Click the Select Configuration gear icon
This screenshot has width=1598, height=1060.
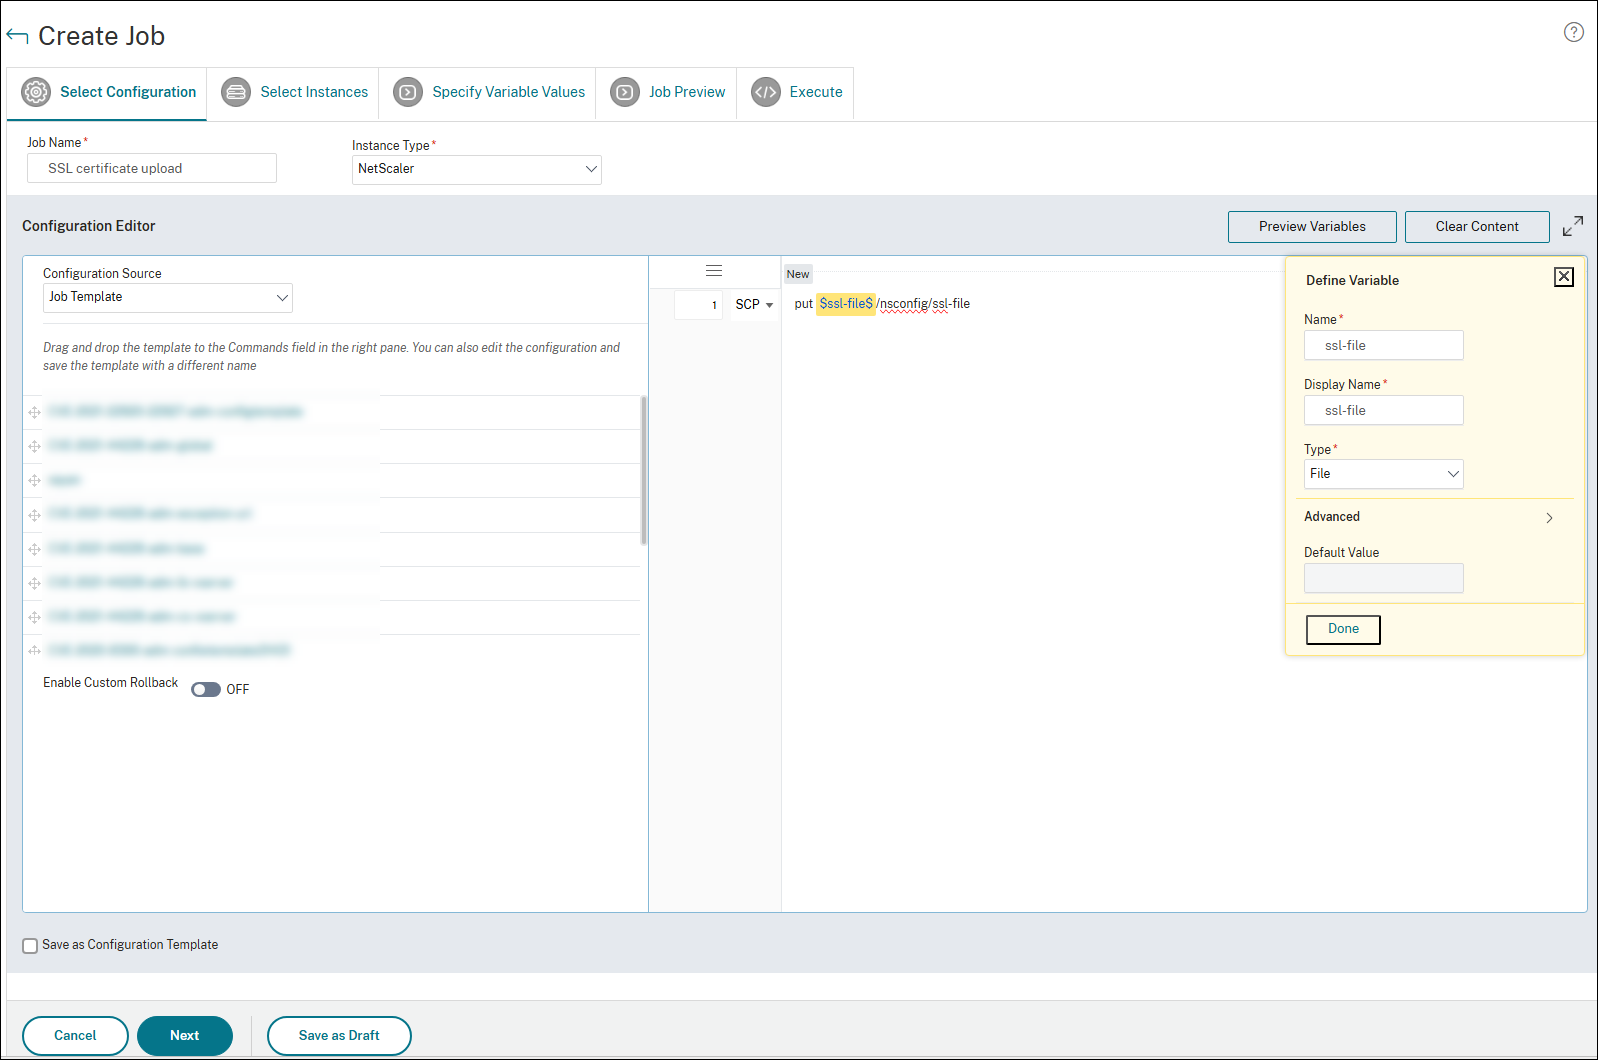[36, 92]
